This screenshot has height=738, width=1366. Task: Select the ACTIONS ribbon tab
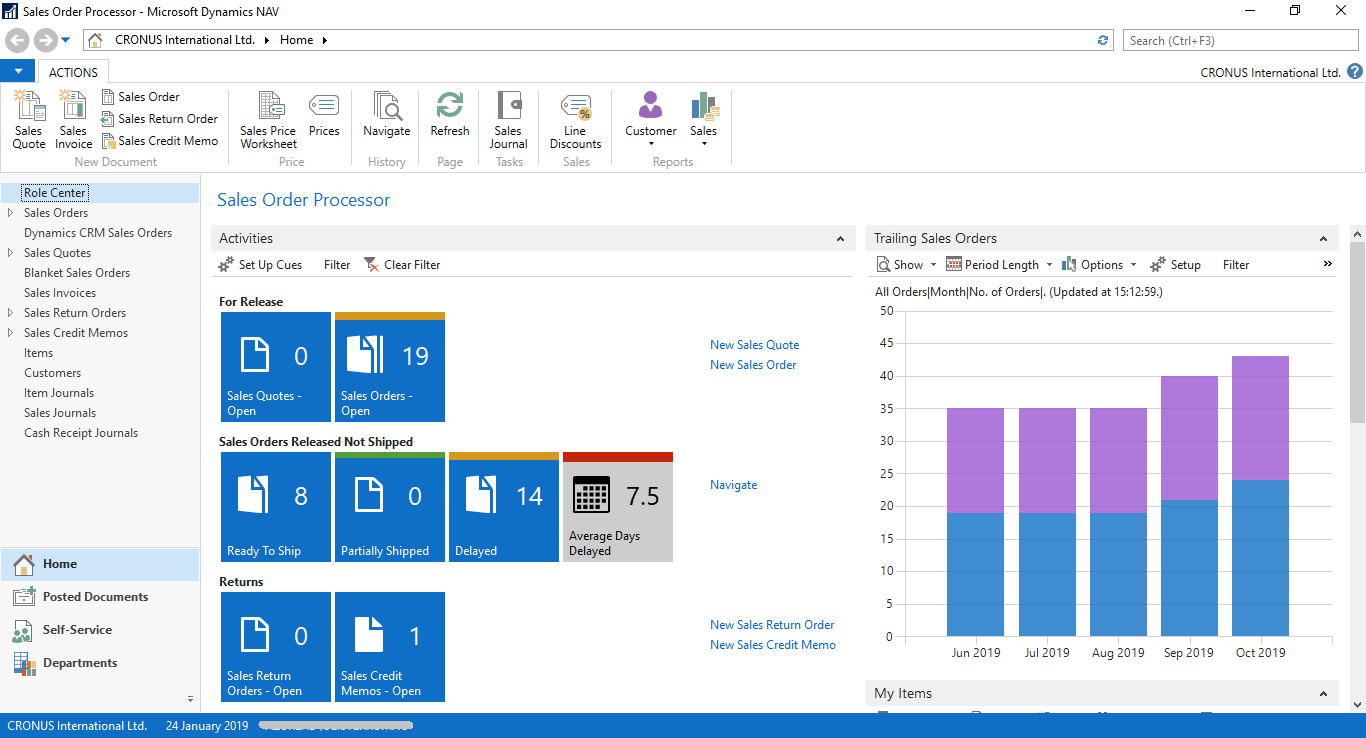[74, 72]
